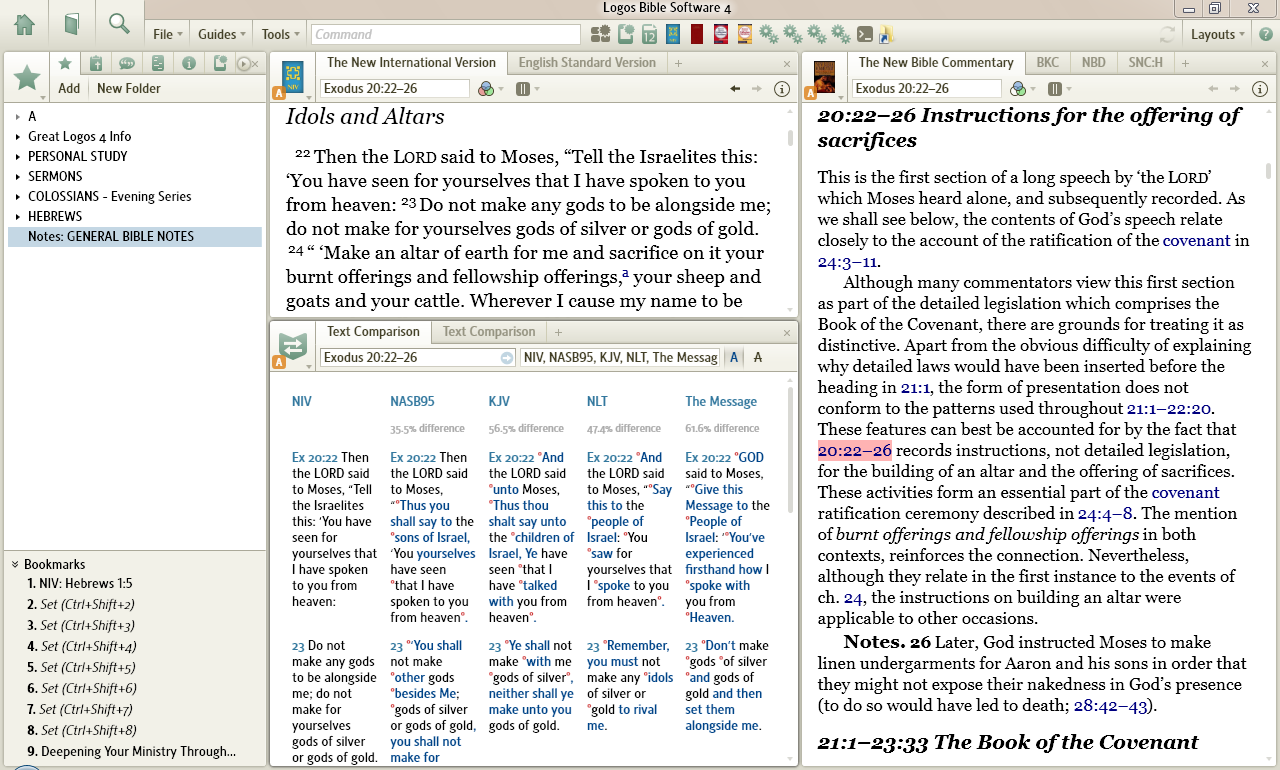Open commentary panel resource info icon
Screen dimensions: 1280x770
tap(1260, 89)
